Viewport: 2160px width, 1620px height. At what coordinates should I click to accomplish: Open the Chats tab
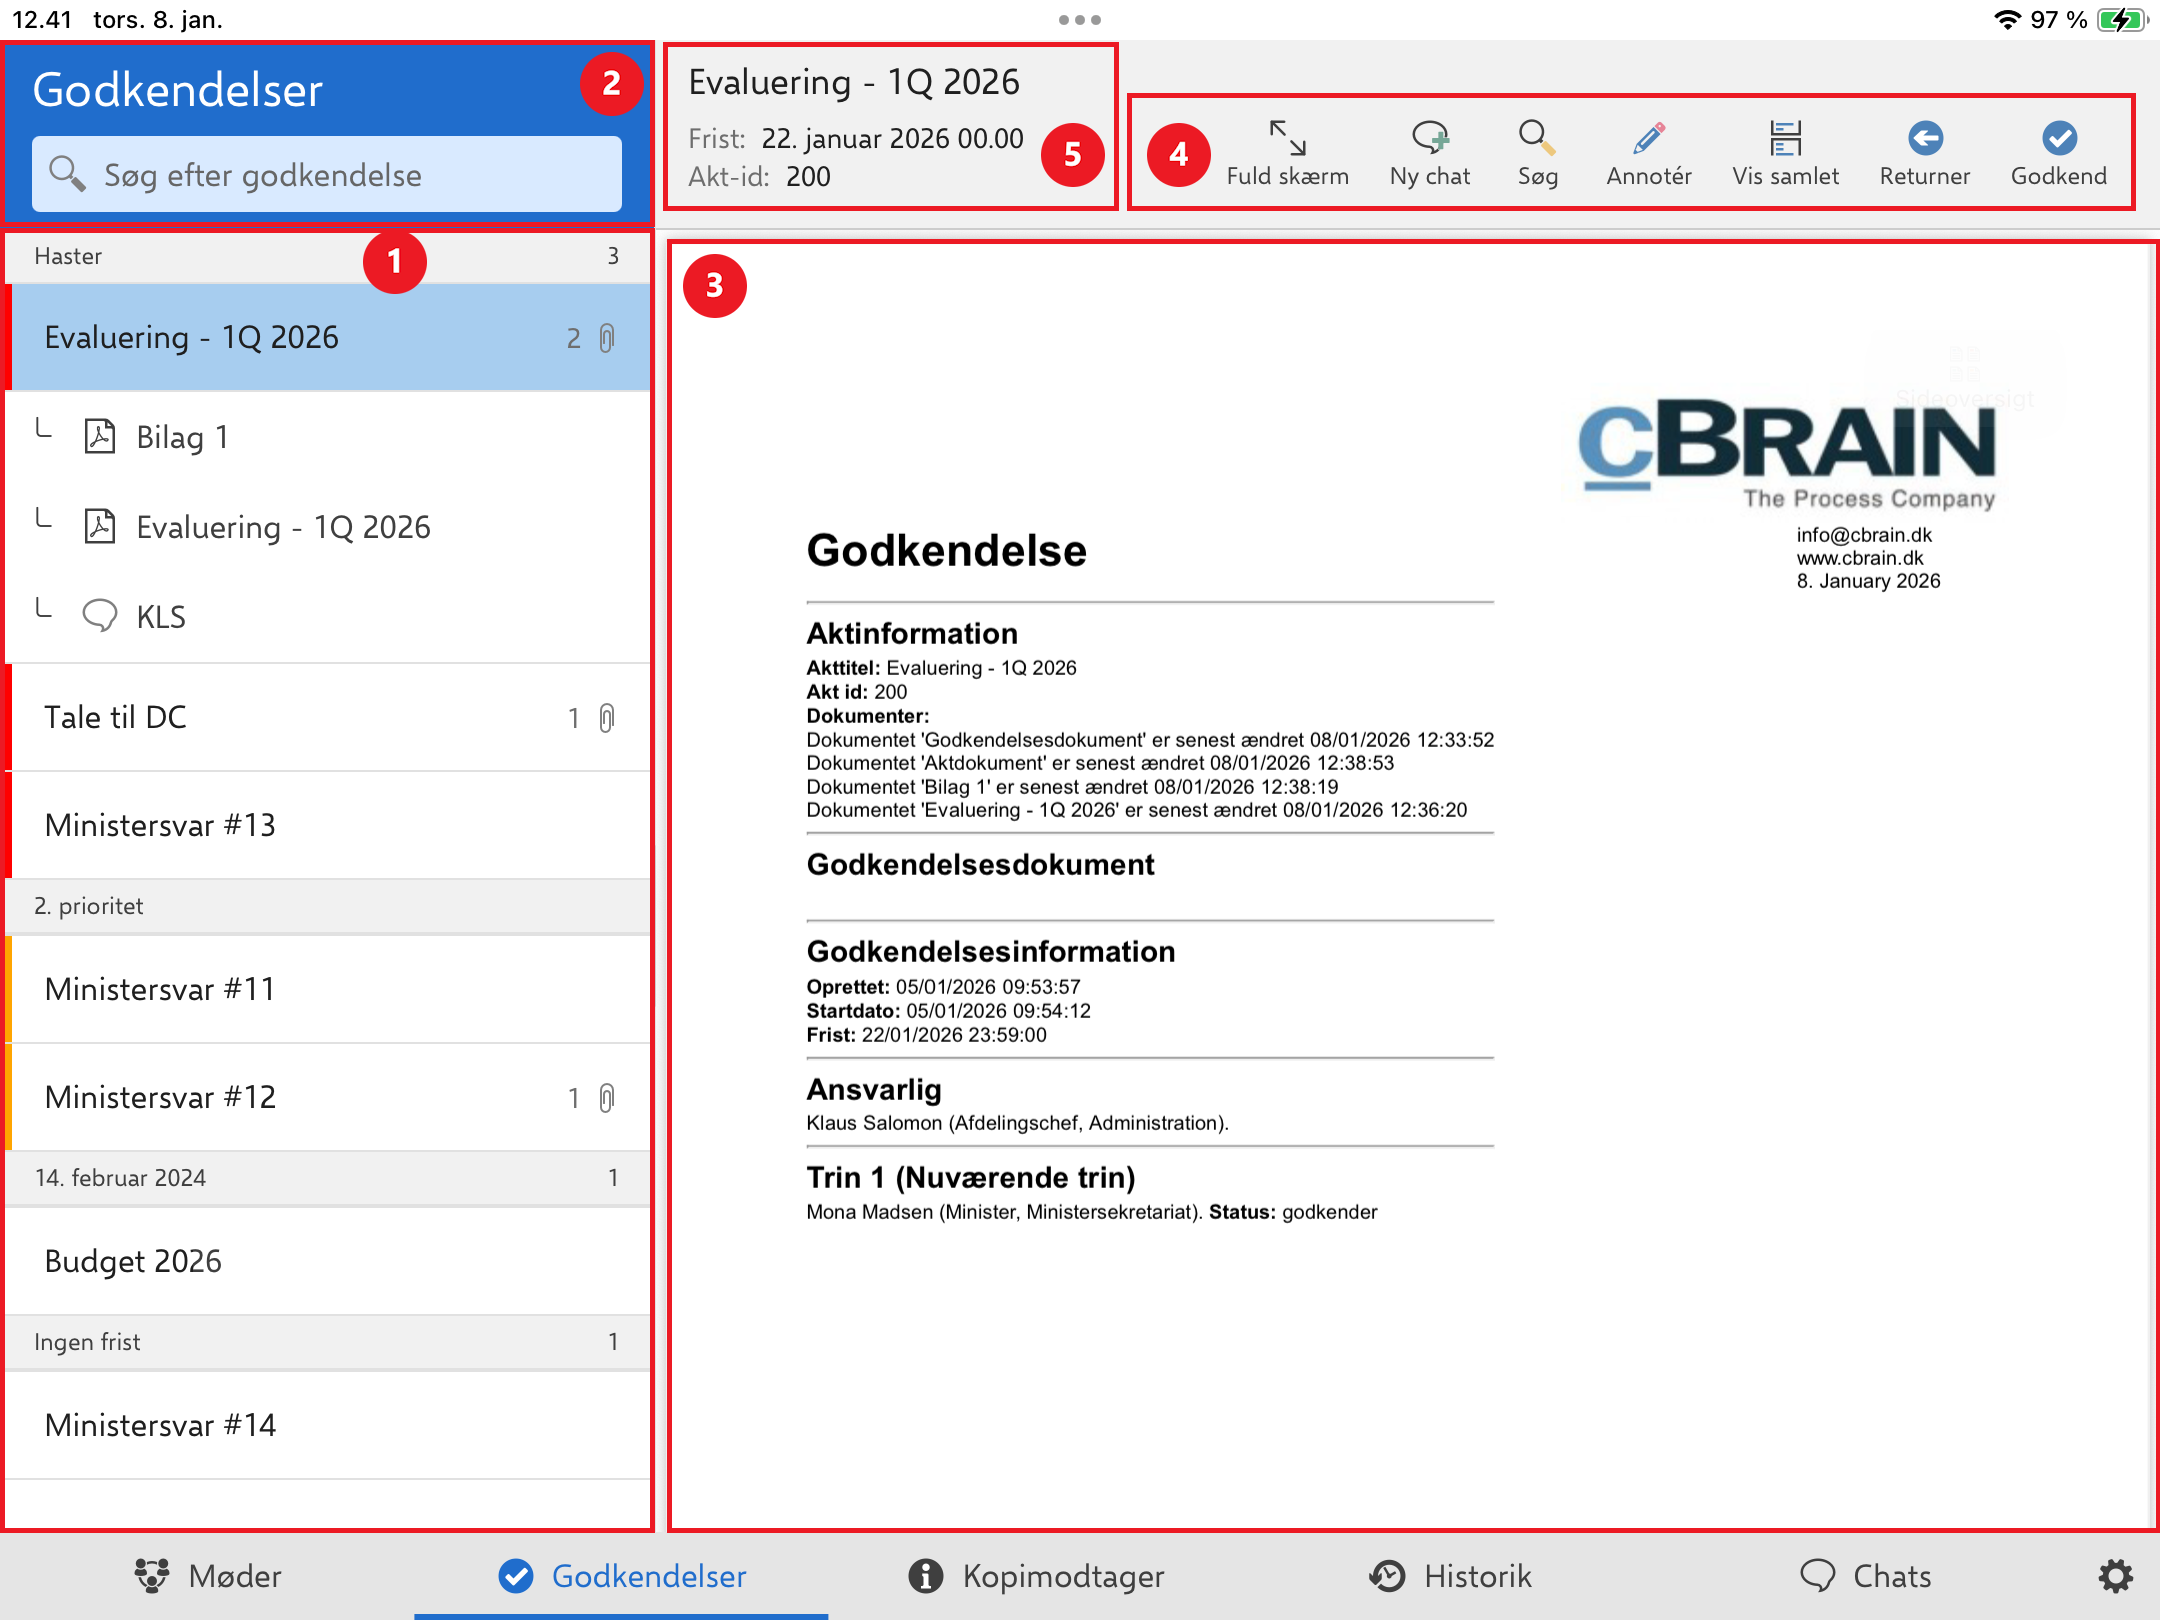pos(1865,1576)
